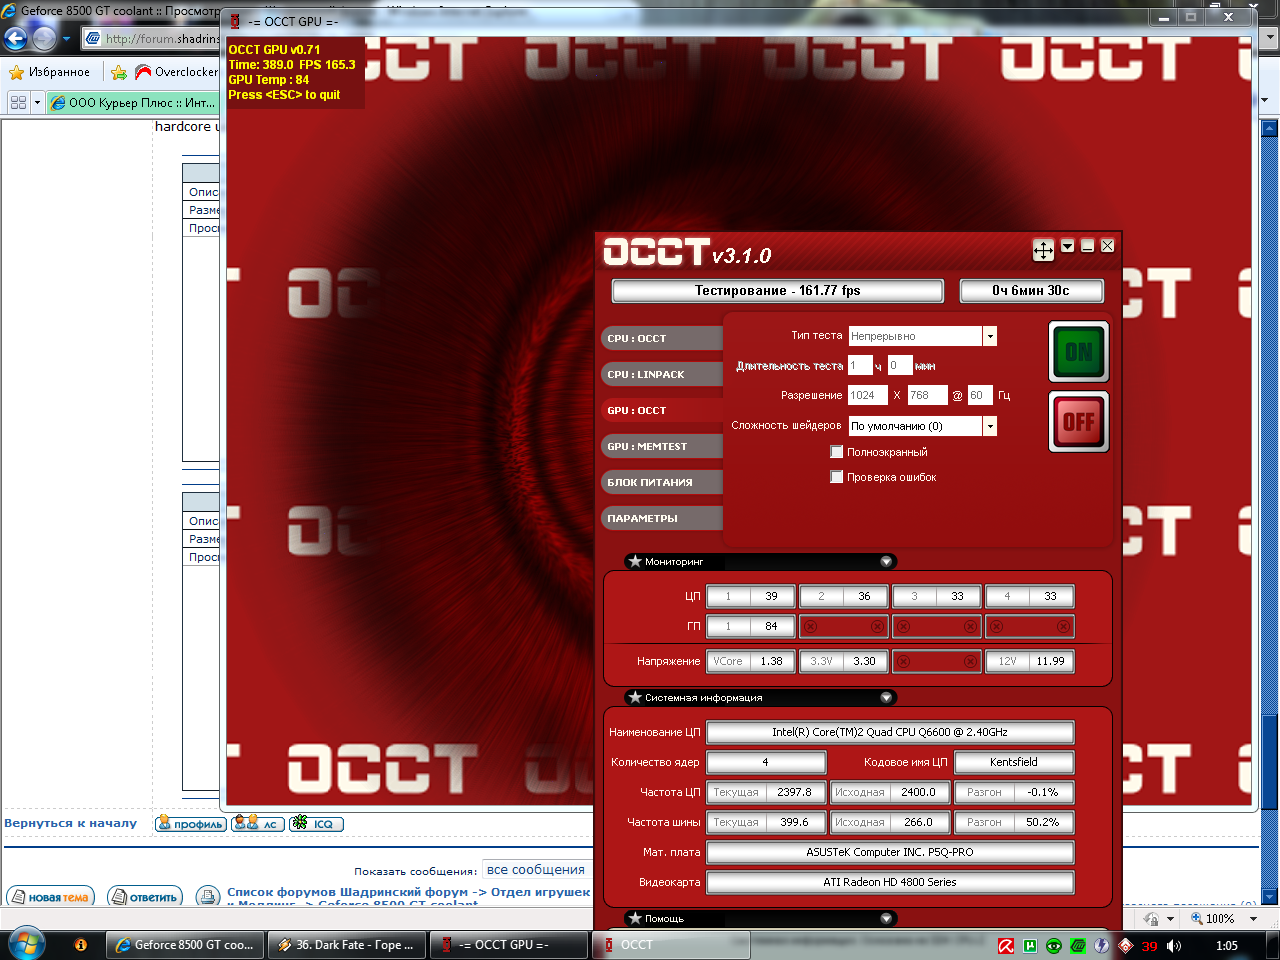The height and width of the screenshot is (960, 1280).
Task: Click the ответить forum button
Action: pos(145,897)
